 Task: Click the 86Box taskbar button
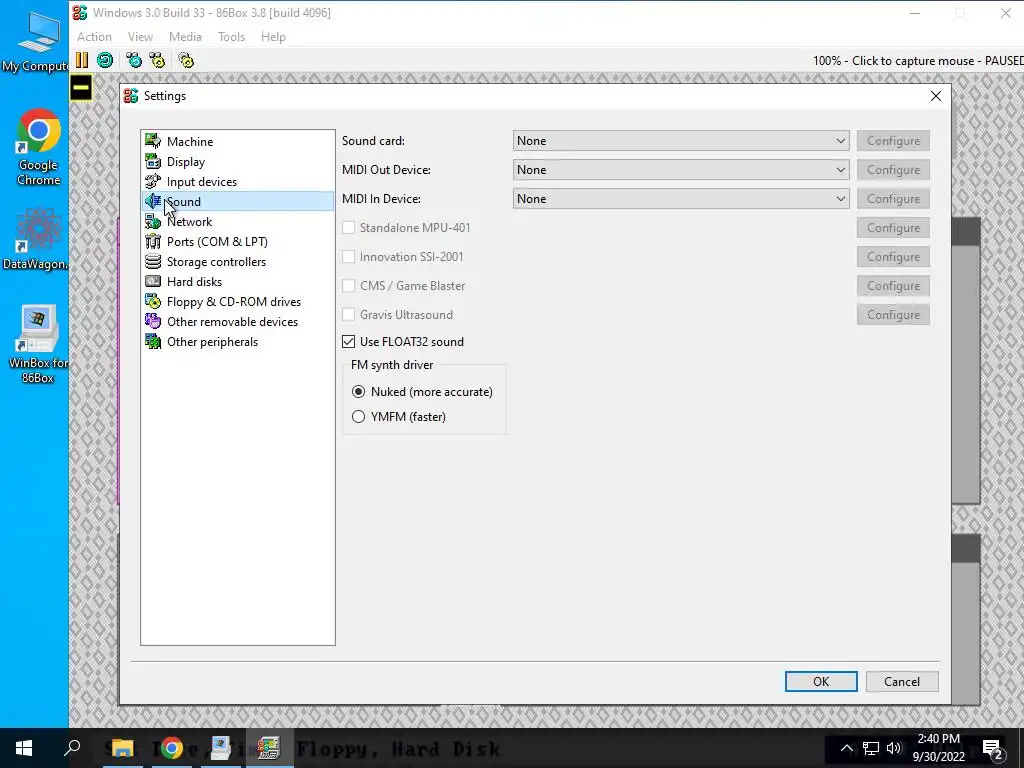click(268, 748)
